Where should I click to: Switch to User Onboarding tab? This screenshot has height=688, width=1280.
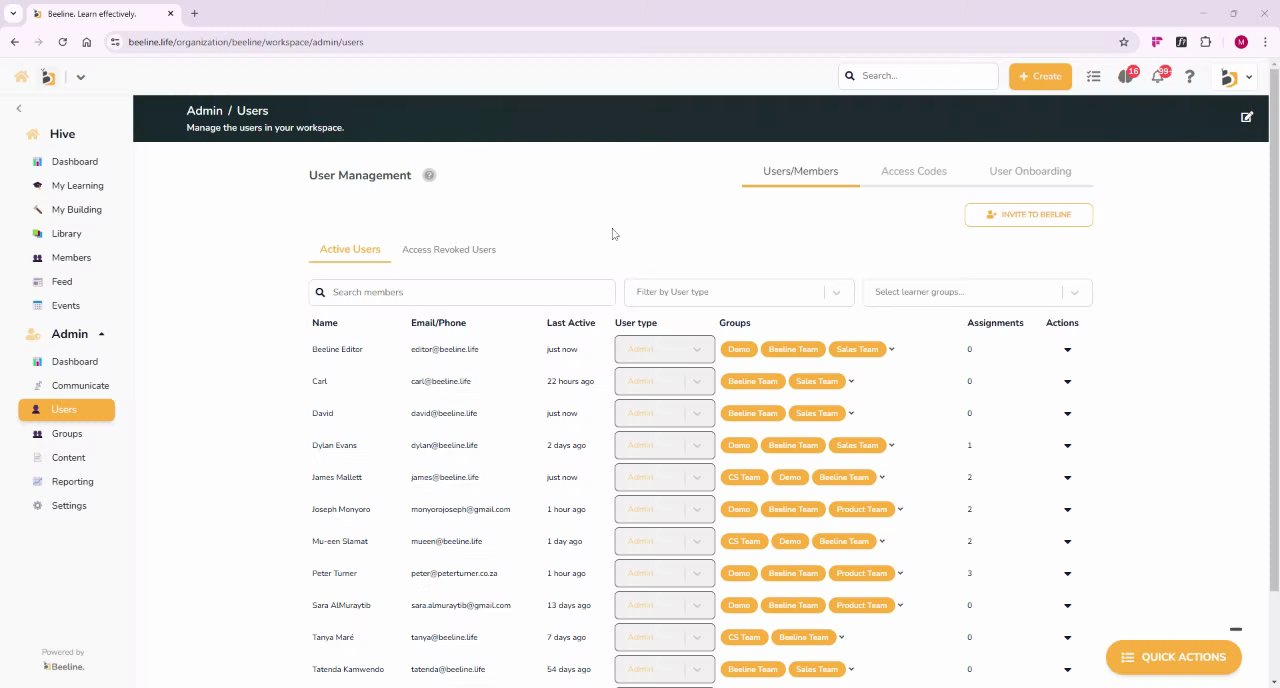pos(1030,171)
